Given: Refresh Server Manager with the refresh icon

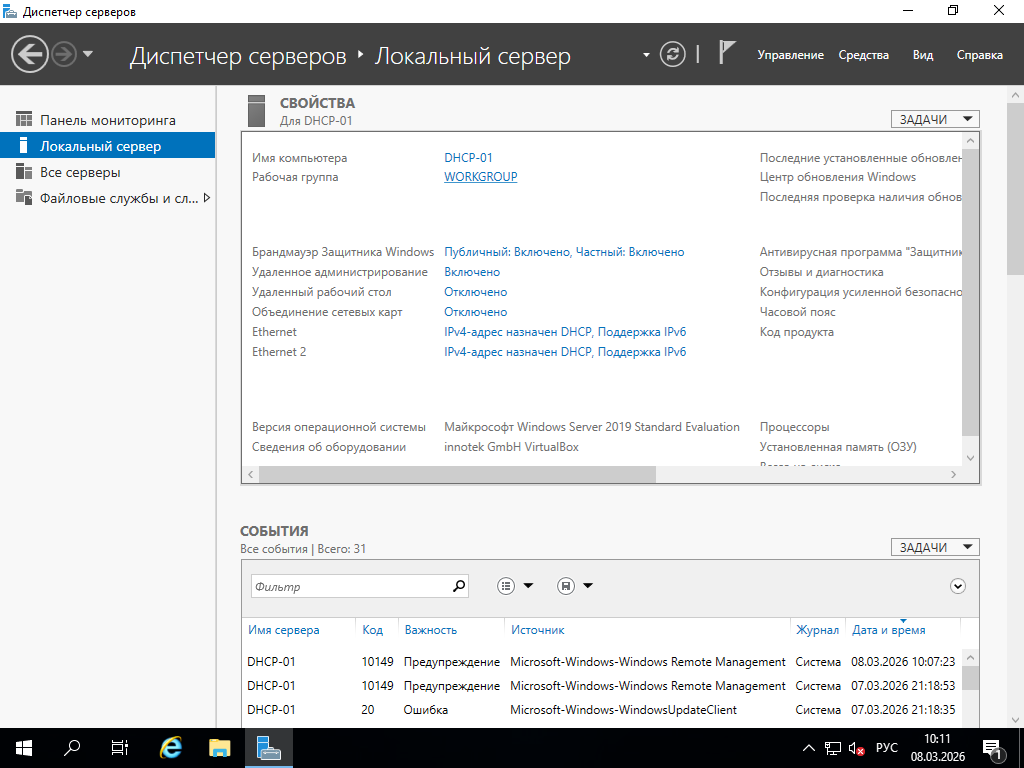Looking at the screenshot, I should tap(673, 54).
